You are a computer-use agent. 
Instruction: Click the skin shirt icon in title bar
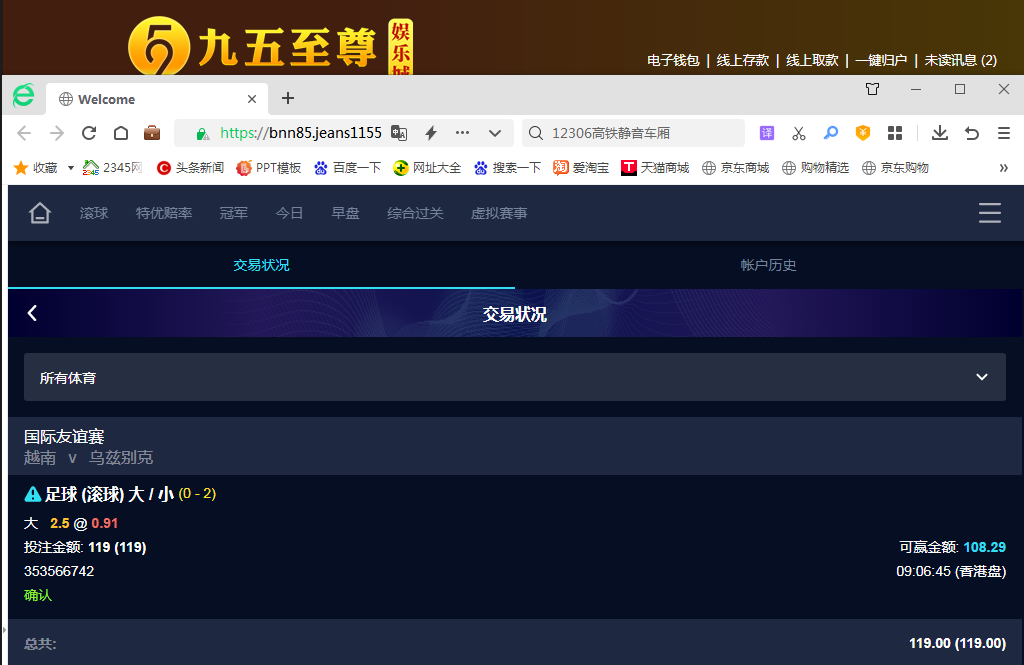point(872,89)
